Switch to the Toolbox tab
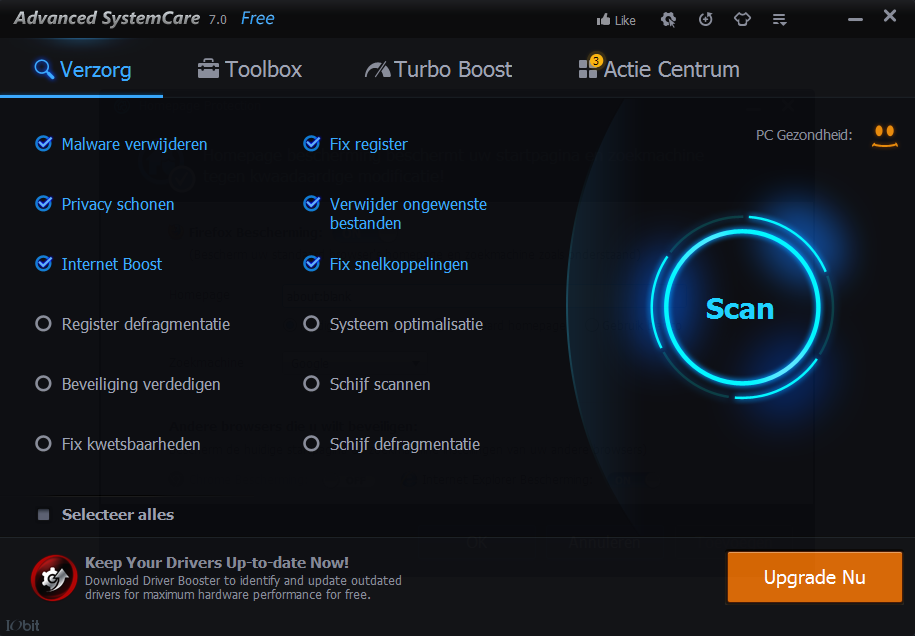Viewport: 915px width, 636px height. [250, 70]
